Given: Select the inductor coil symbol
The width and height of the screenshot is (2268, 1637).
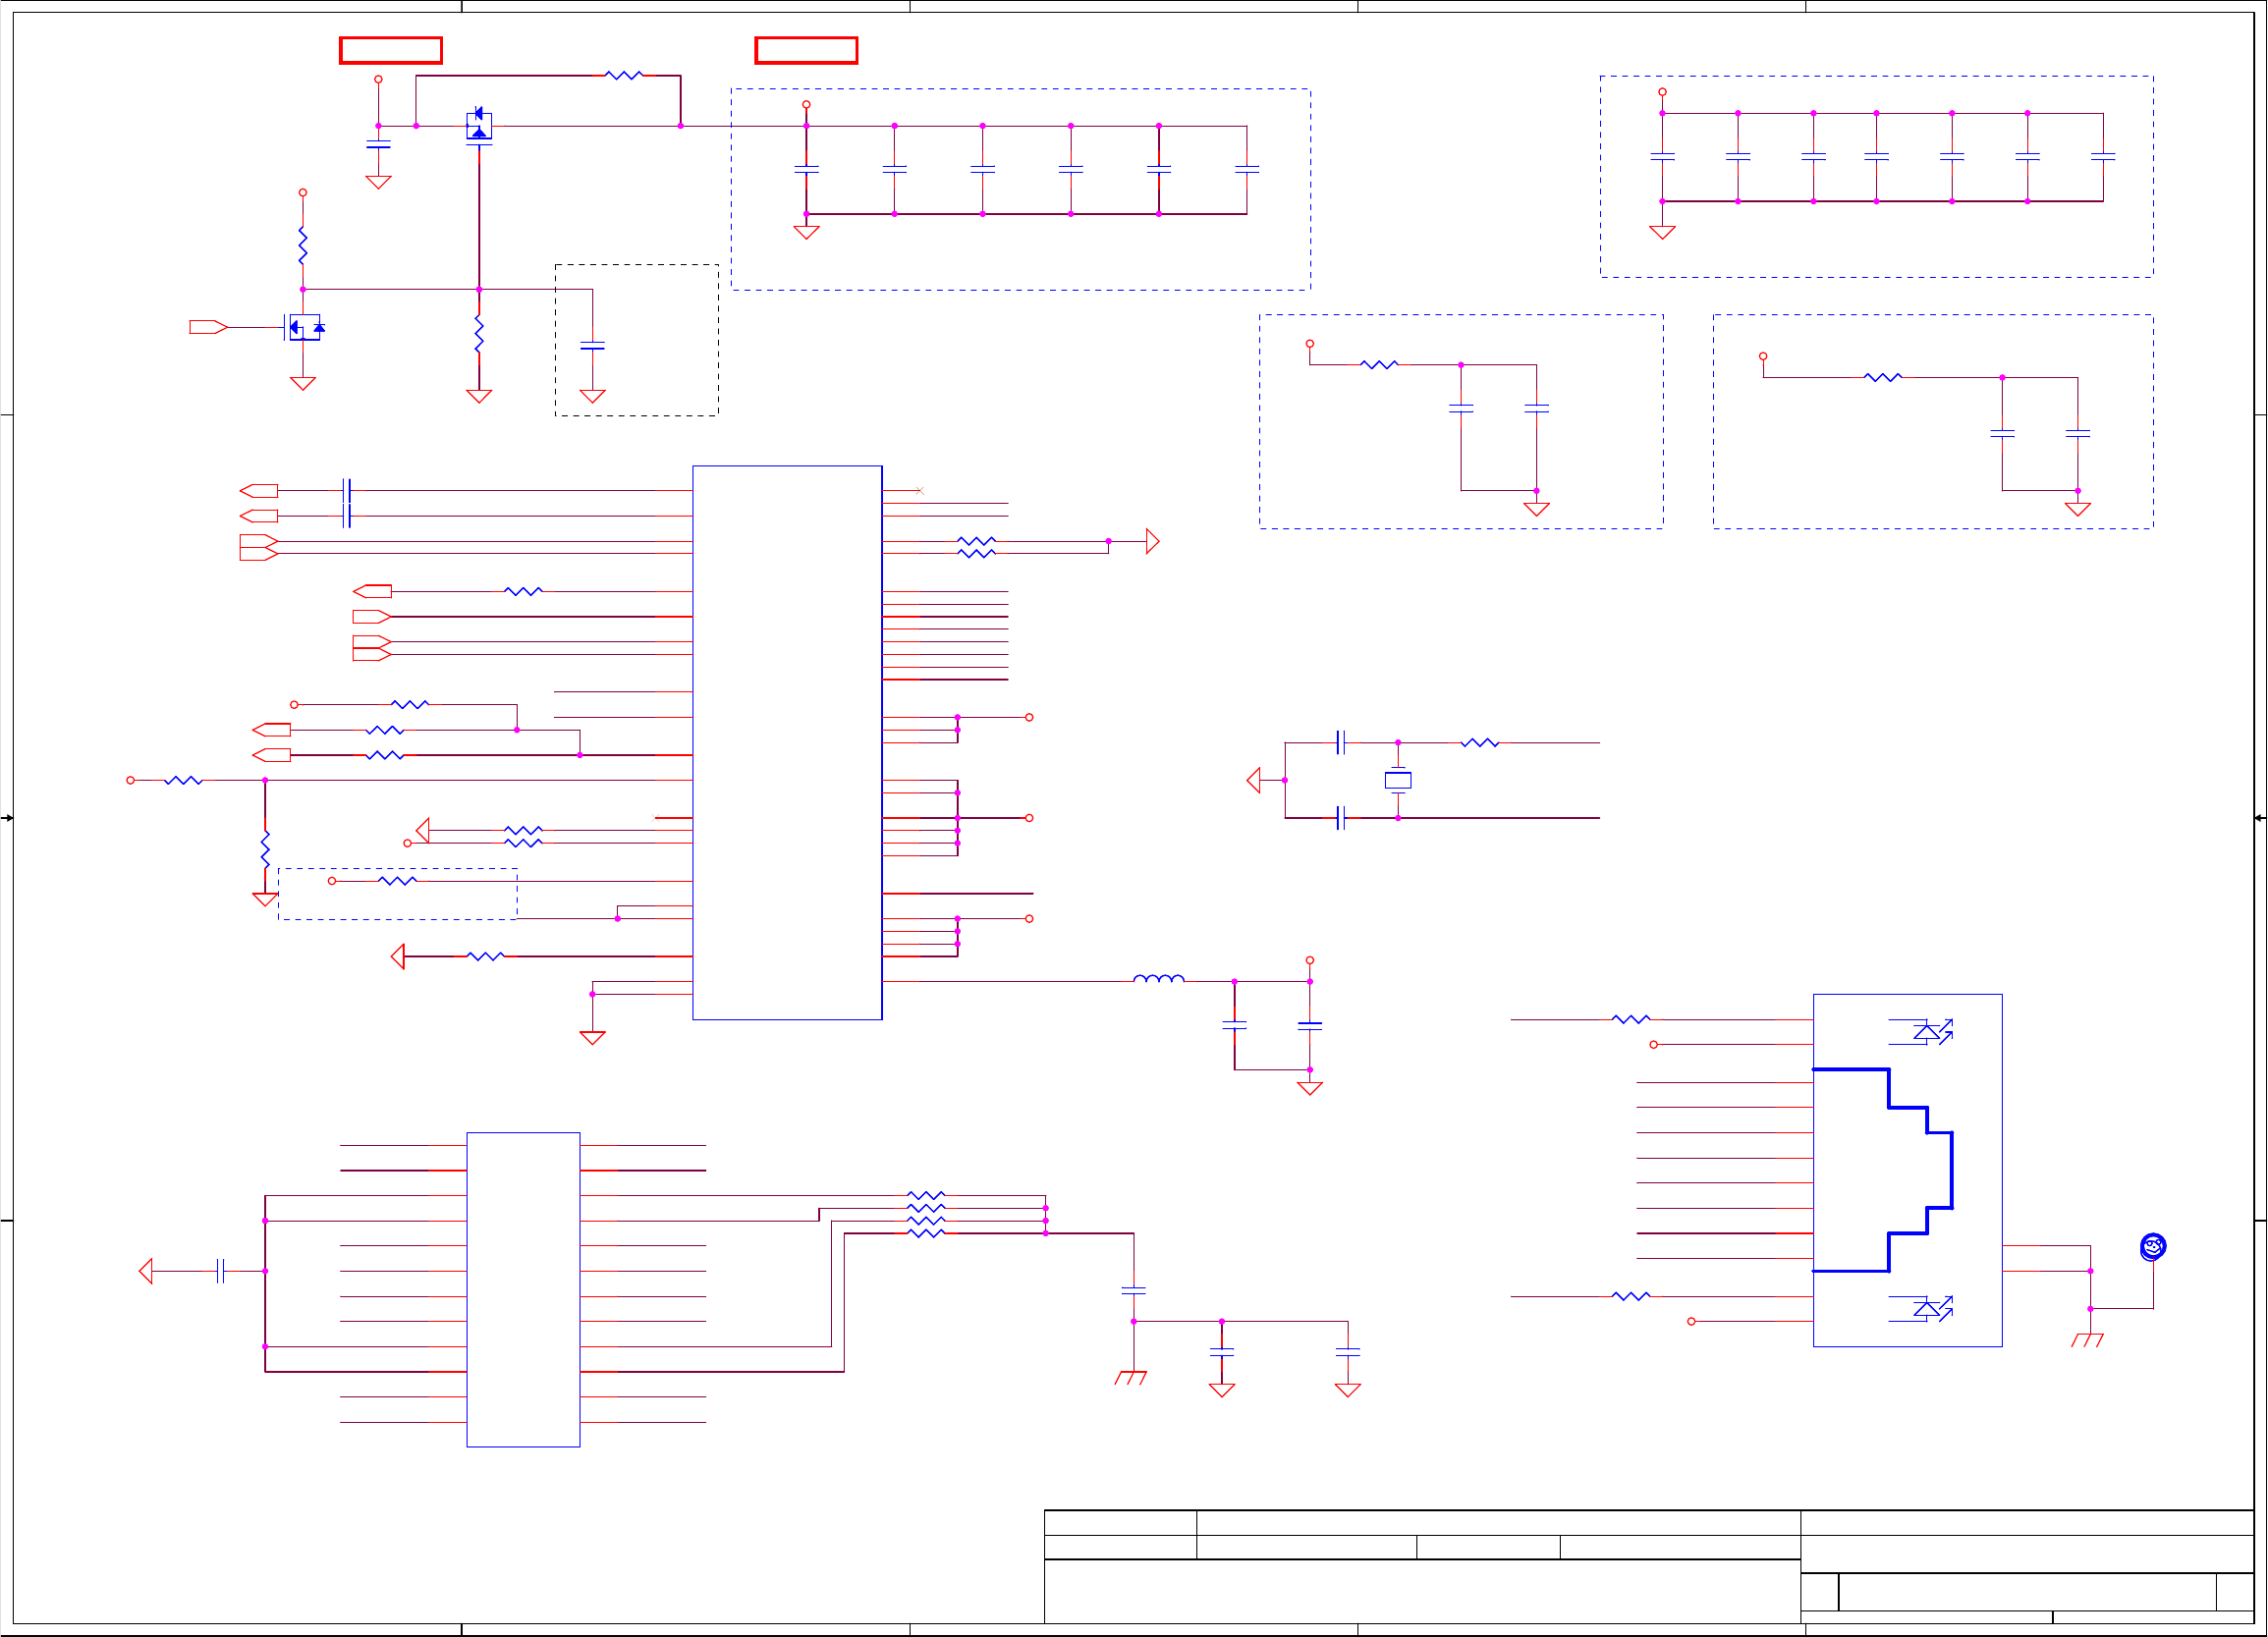Looking at the screenshot, I should tap(1158, 979).
